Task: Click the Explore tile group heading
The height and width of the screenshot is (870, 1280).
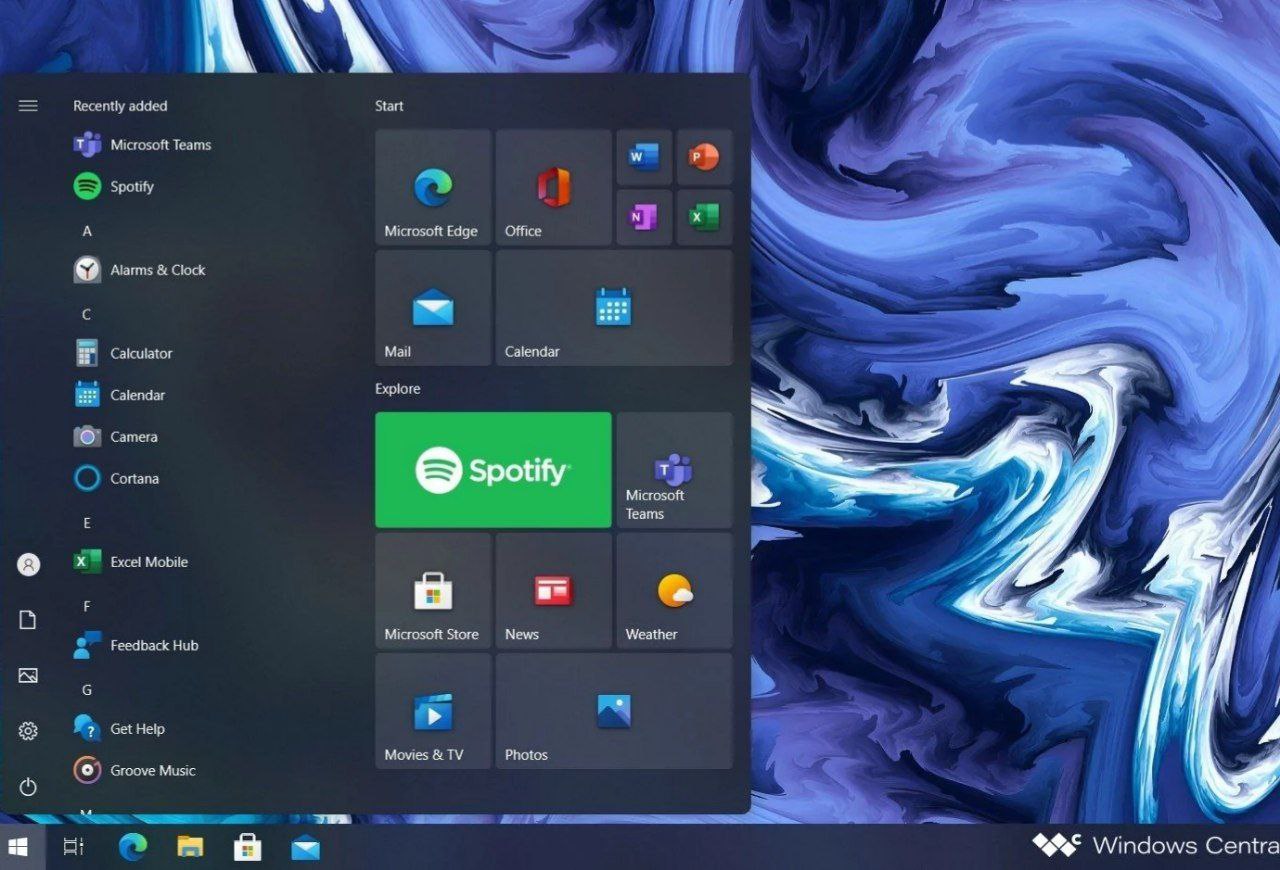Action: [x=398, y=389]
